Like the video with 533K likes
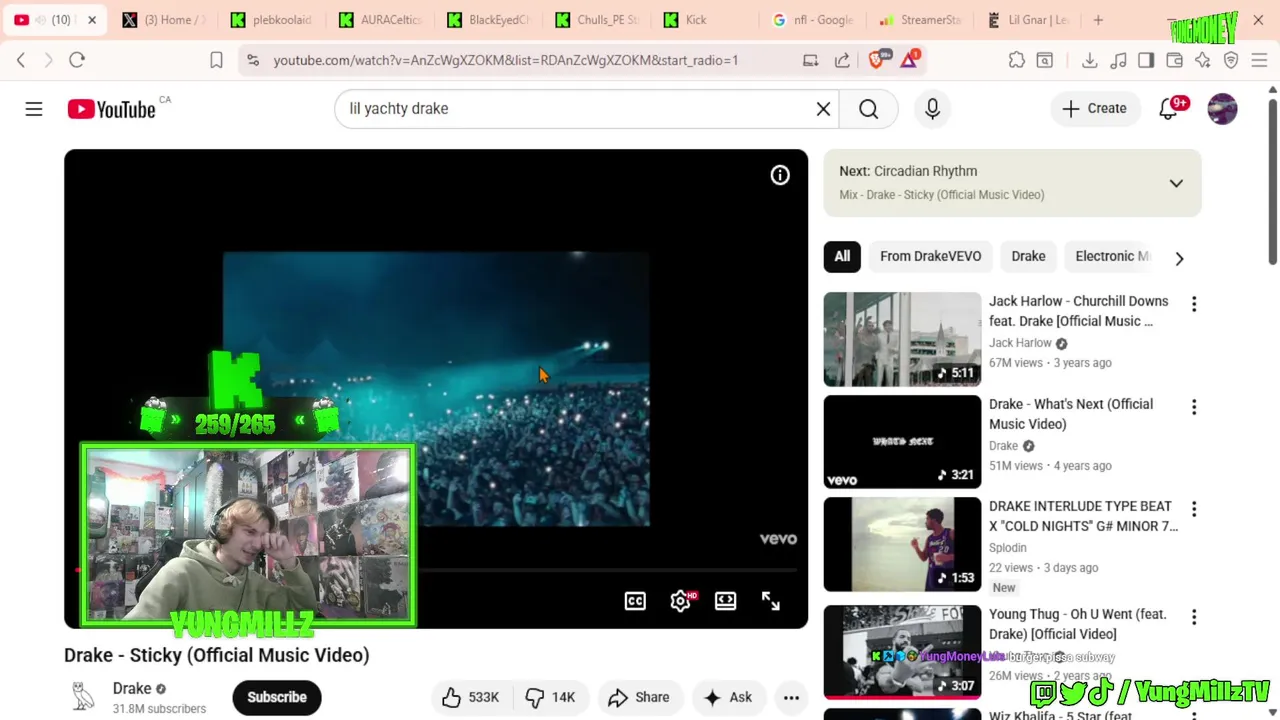This screenshot has height=720, width=1280. point(470,697)
